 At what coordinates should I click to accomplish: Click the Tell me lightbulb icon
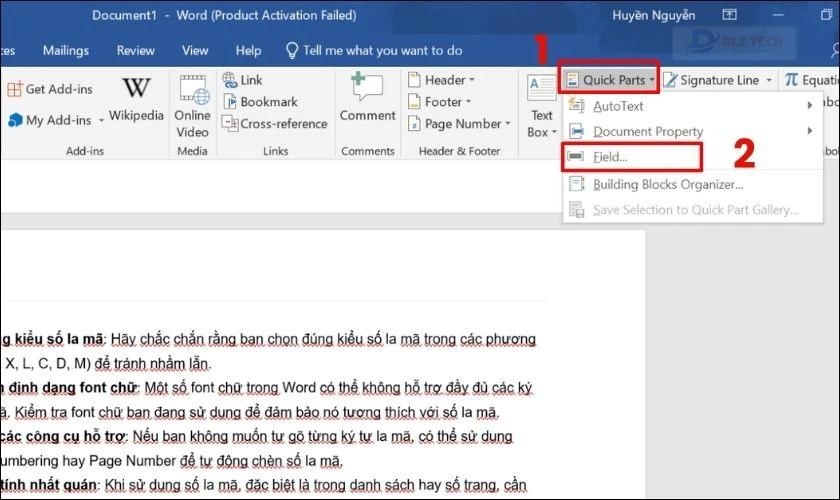pos(292,50)
